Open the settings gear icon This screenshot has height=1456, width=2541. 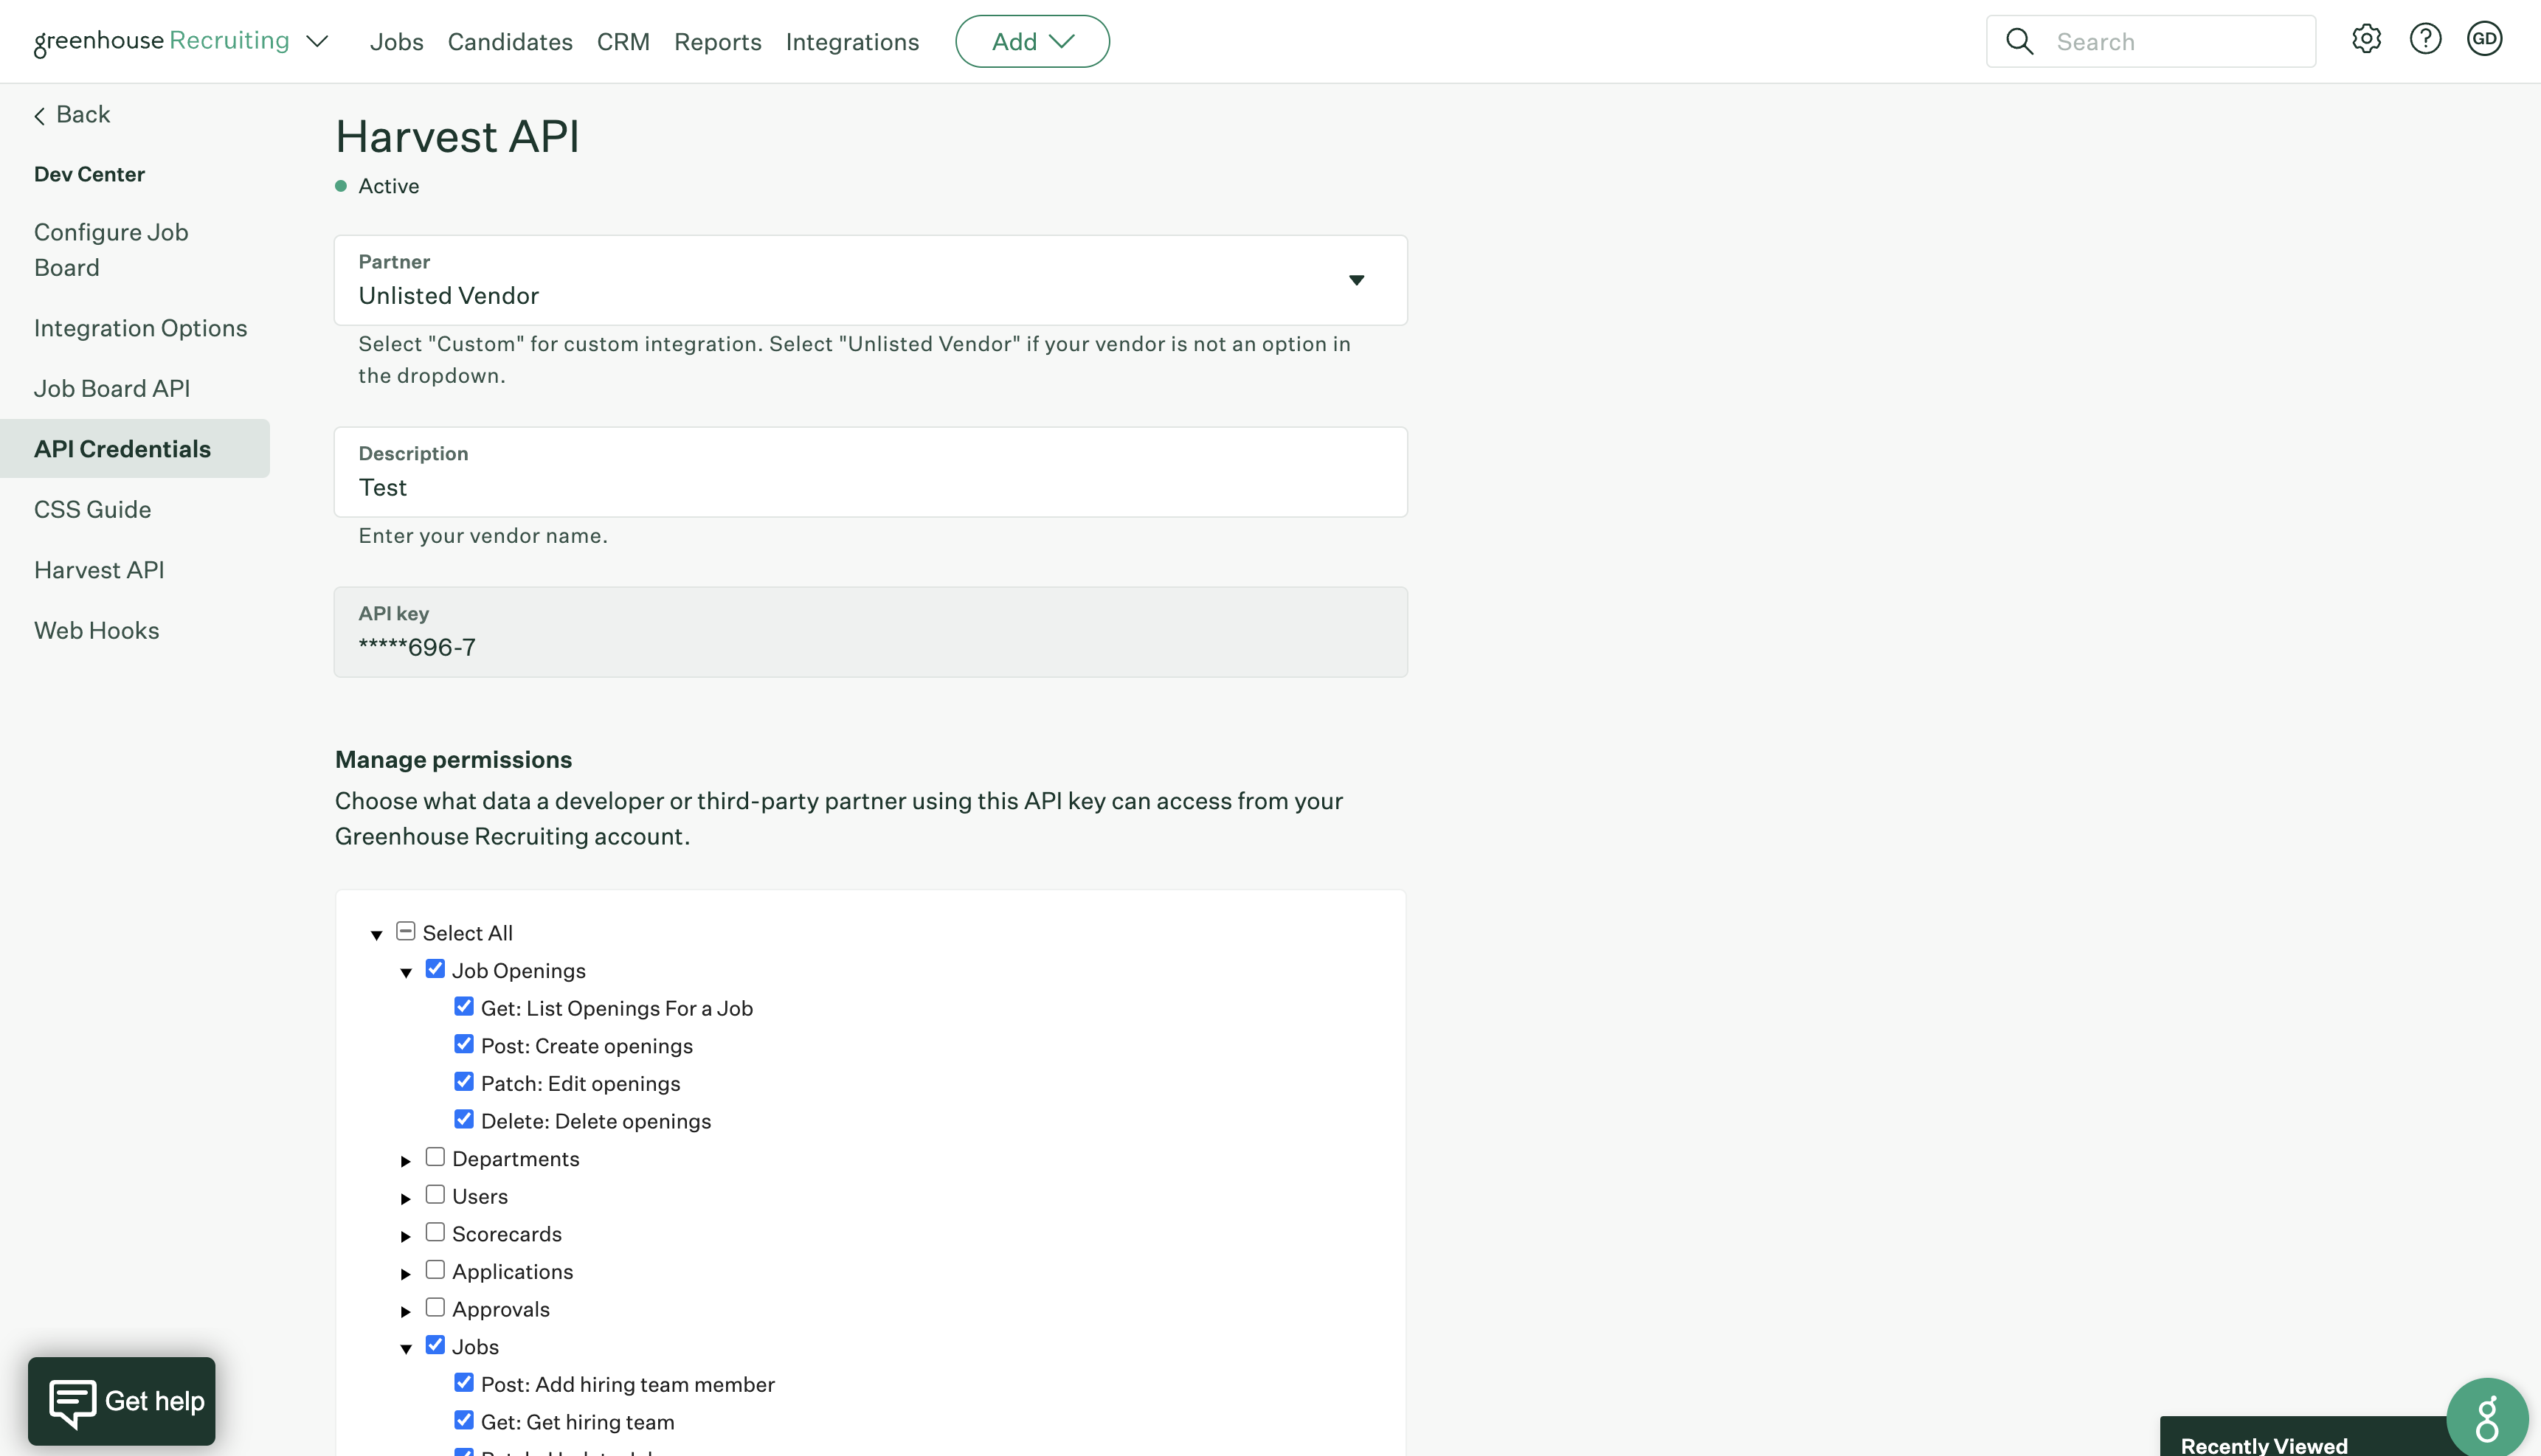[2366, 39]
